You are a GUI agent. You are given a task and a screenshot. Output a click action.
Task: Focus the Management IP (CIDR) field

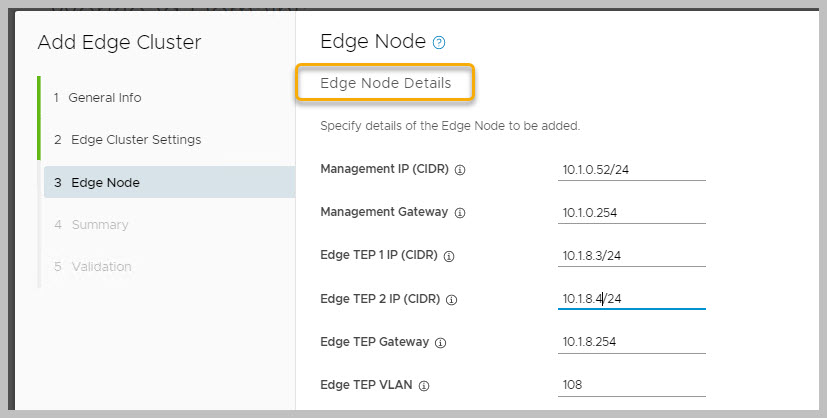(x=631, y=170)
